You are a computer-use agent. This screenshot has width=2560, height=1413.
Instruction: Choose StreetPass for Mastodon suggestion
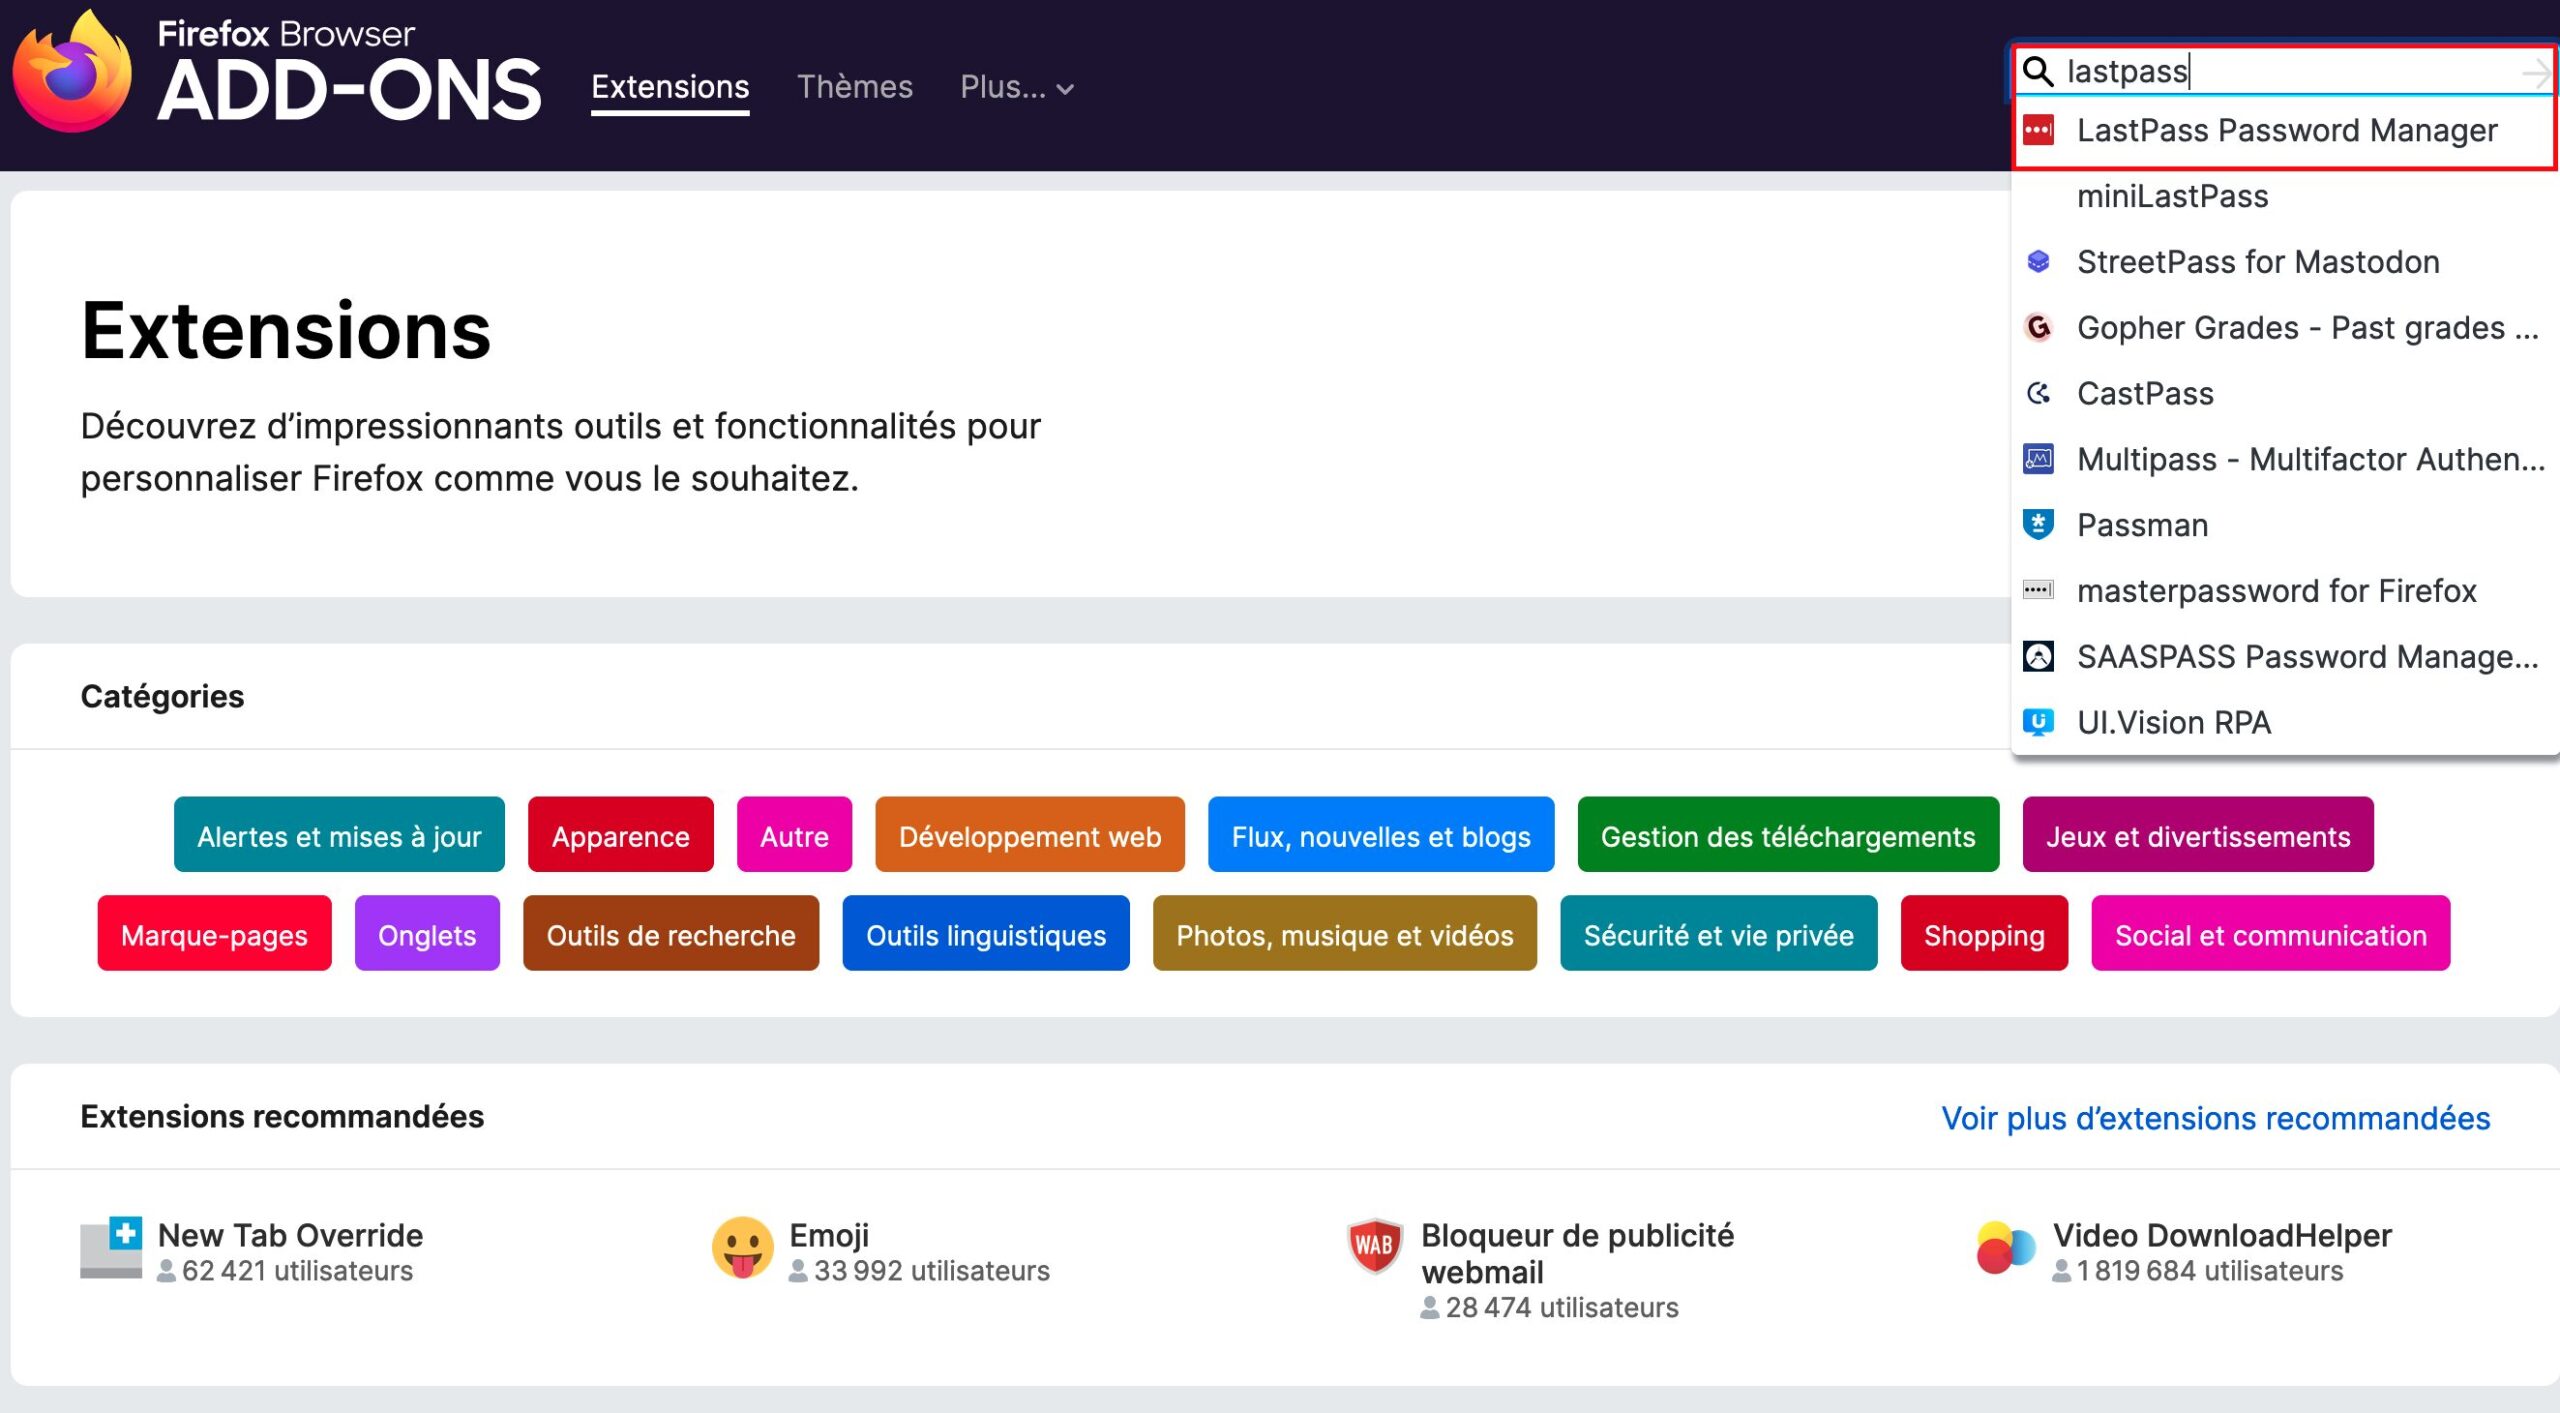pyautogui.click(x=2284, y=263)
